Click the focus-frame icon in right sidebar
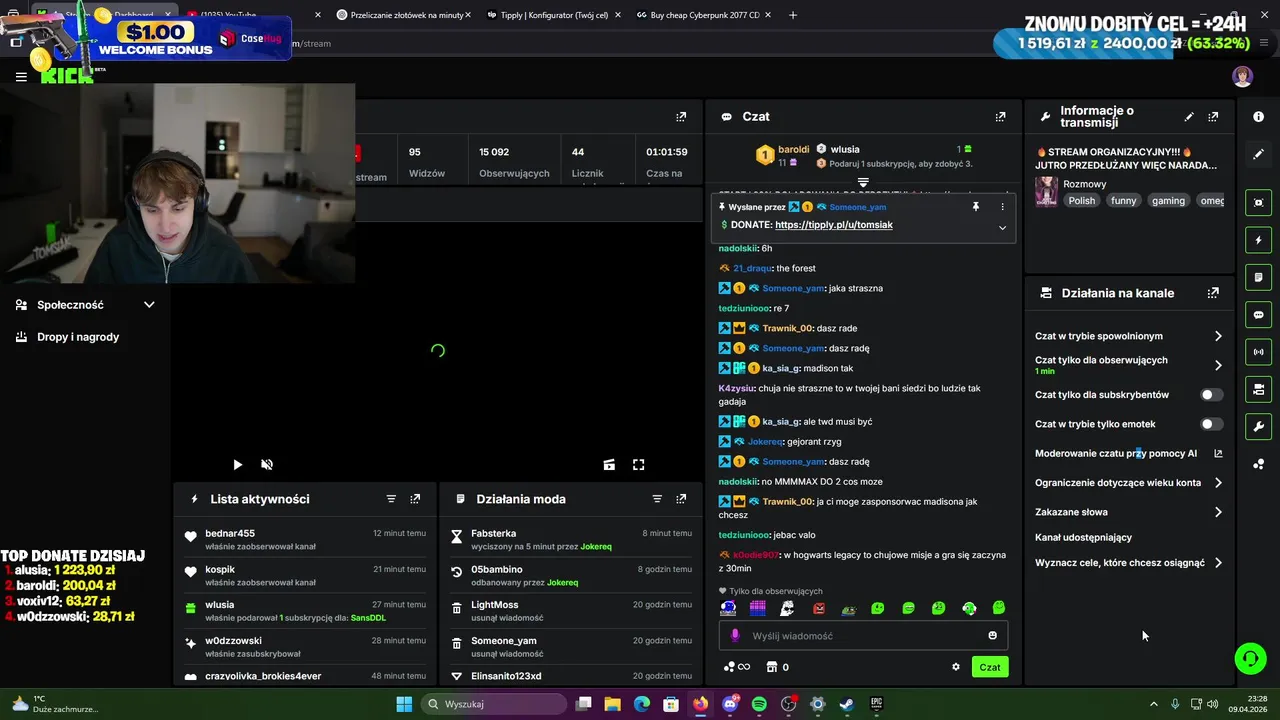Image resolution: width=1280 pixels, height=720 pixels. tap(1258, 202)
